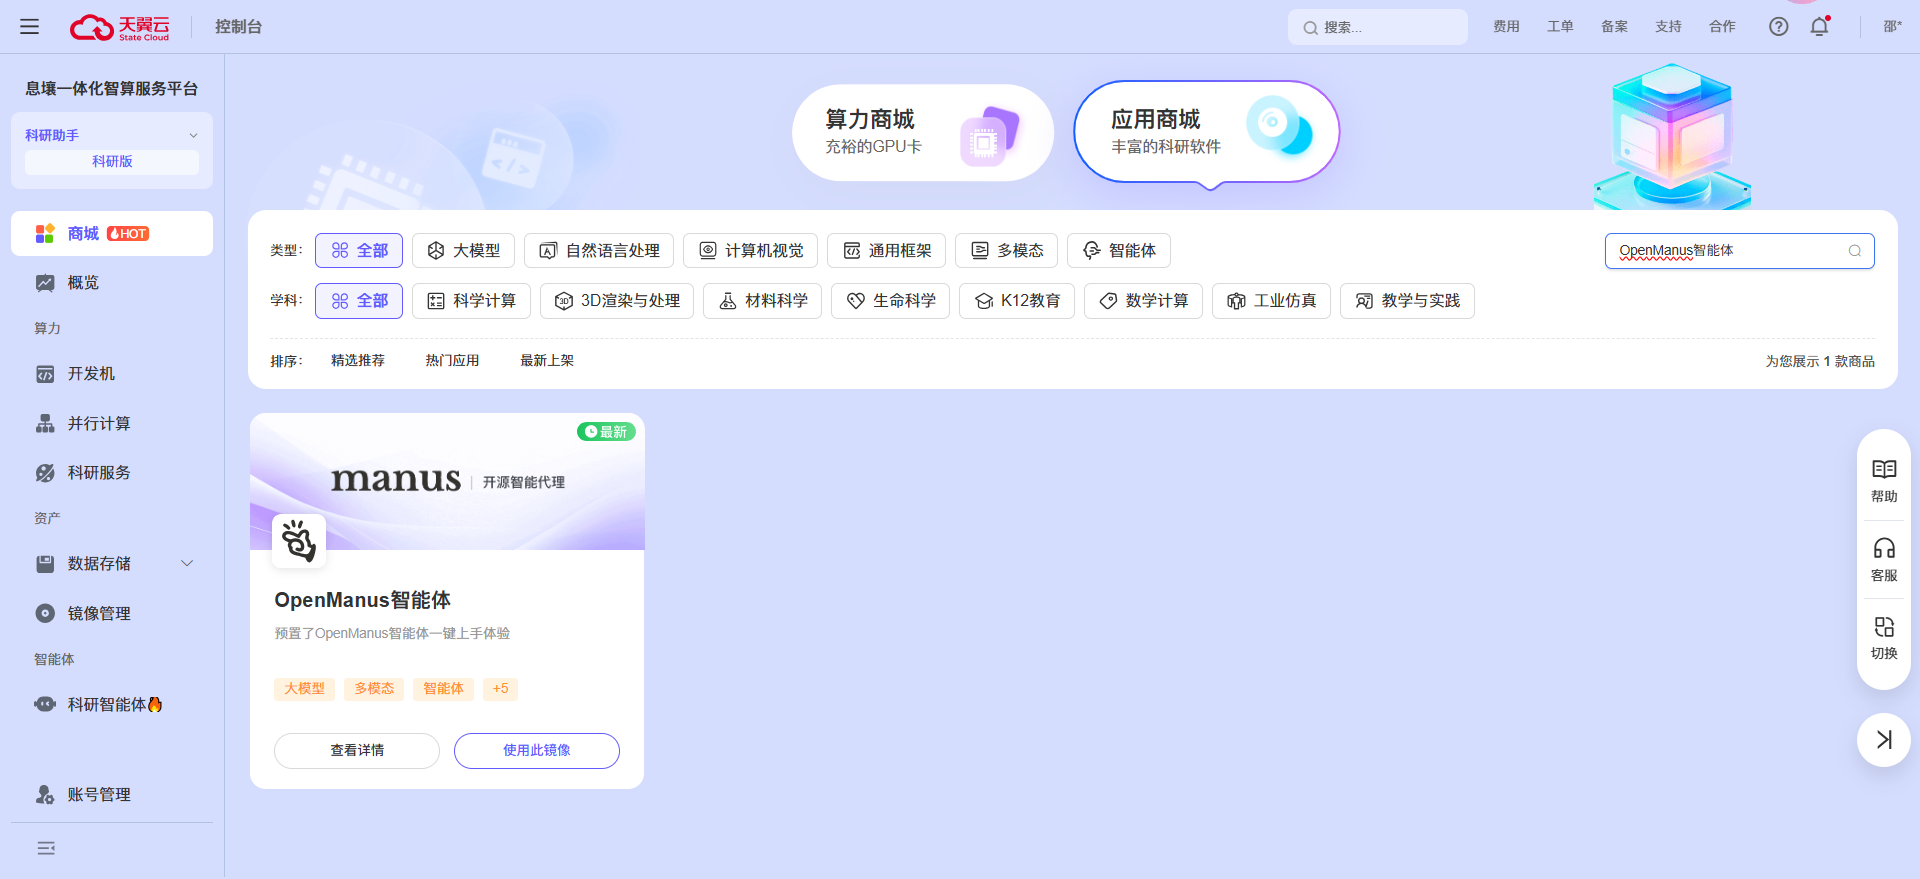Open 备案 in the top bar
The image size is (1920, 879).
click(x=1614, y=27)
